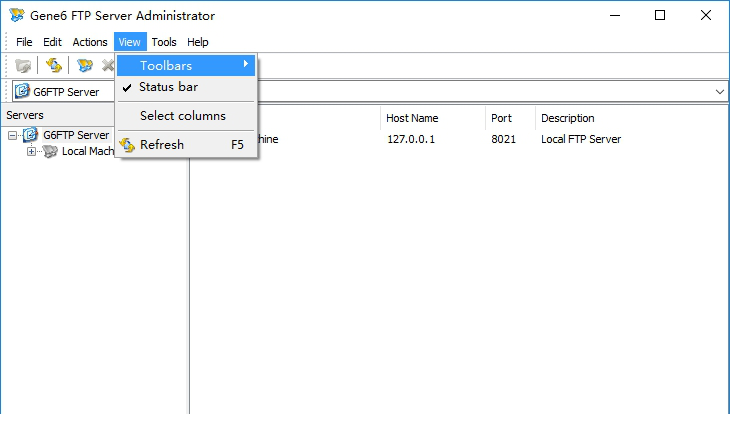Image resolution: width=730 pixels, height=430 pixels.
Task: Open the Toolbars submenu
Action: (x=186, y=66)
